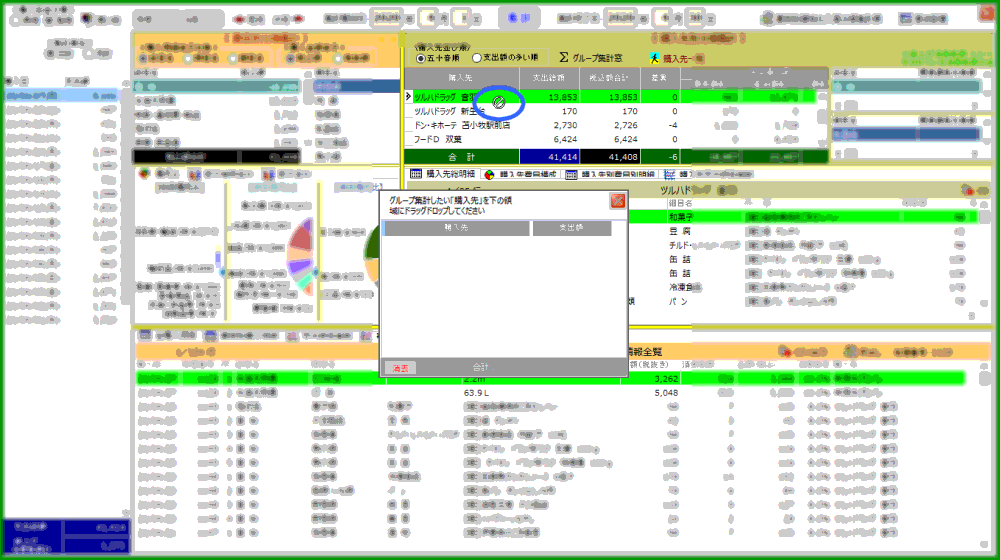Click the 63.9 L value in the bottom list

(x=476, y=393)
